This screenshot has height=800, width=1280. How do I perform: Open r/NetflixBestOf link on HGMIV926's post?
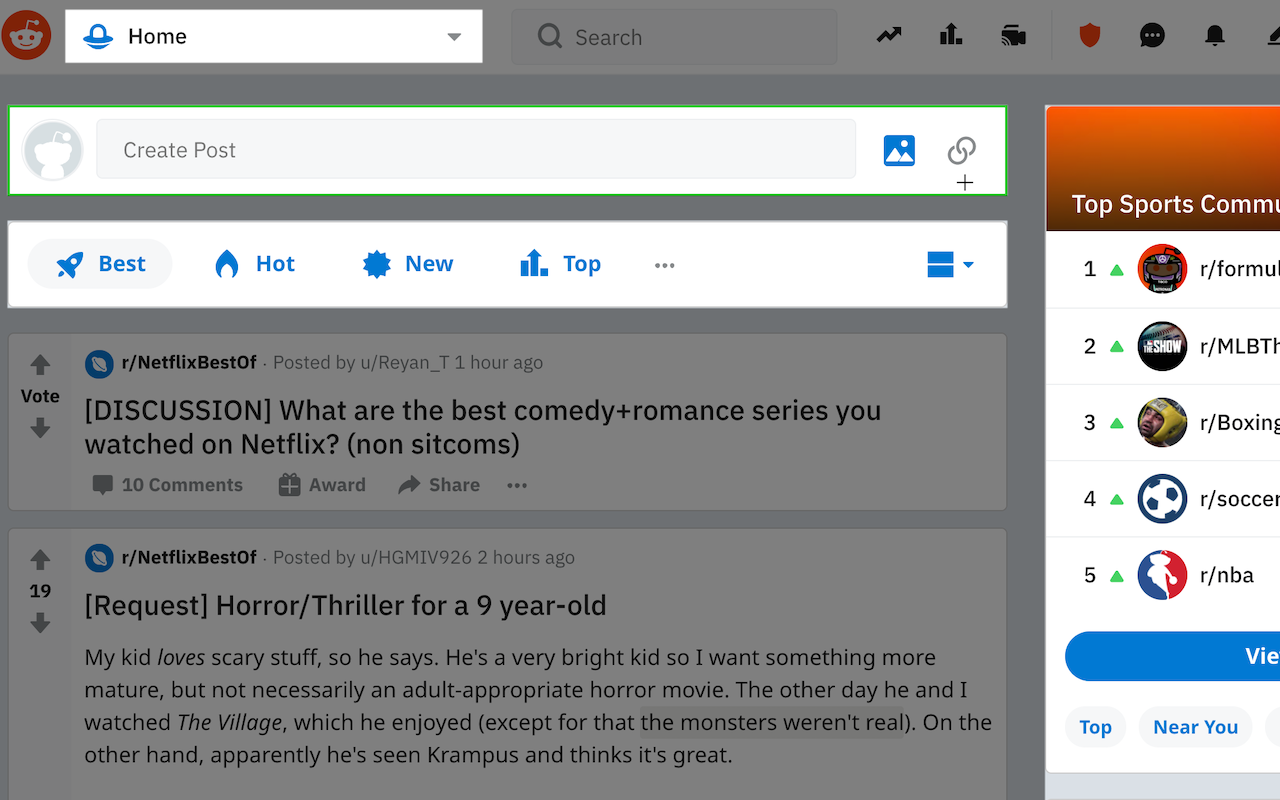[x=189, y=557]
